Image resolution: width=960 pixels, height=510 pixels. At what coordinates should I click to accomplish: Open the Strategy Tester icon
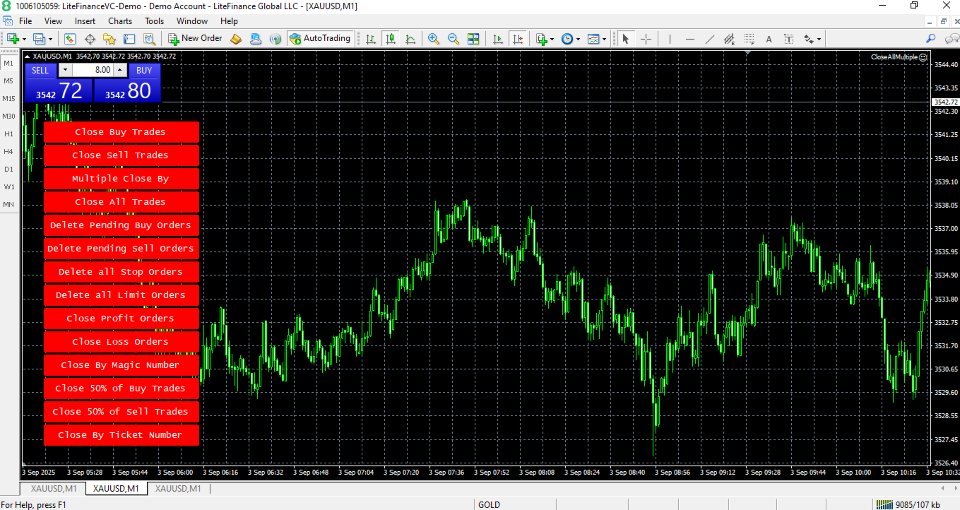point(149,39)
